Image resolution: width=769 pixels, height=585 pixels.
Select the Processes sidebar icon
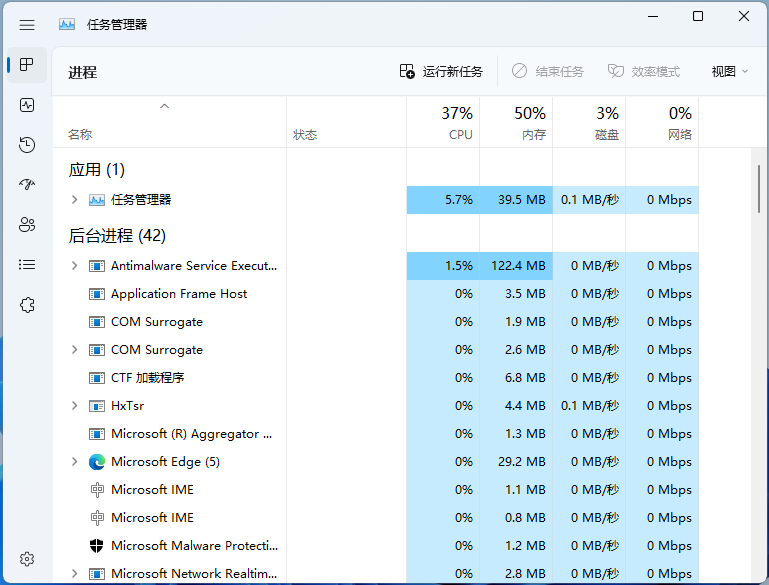click(x=27, y=65)
